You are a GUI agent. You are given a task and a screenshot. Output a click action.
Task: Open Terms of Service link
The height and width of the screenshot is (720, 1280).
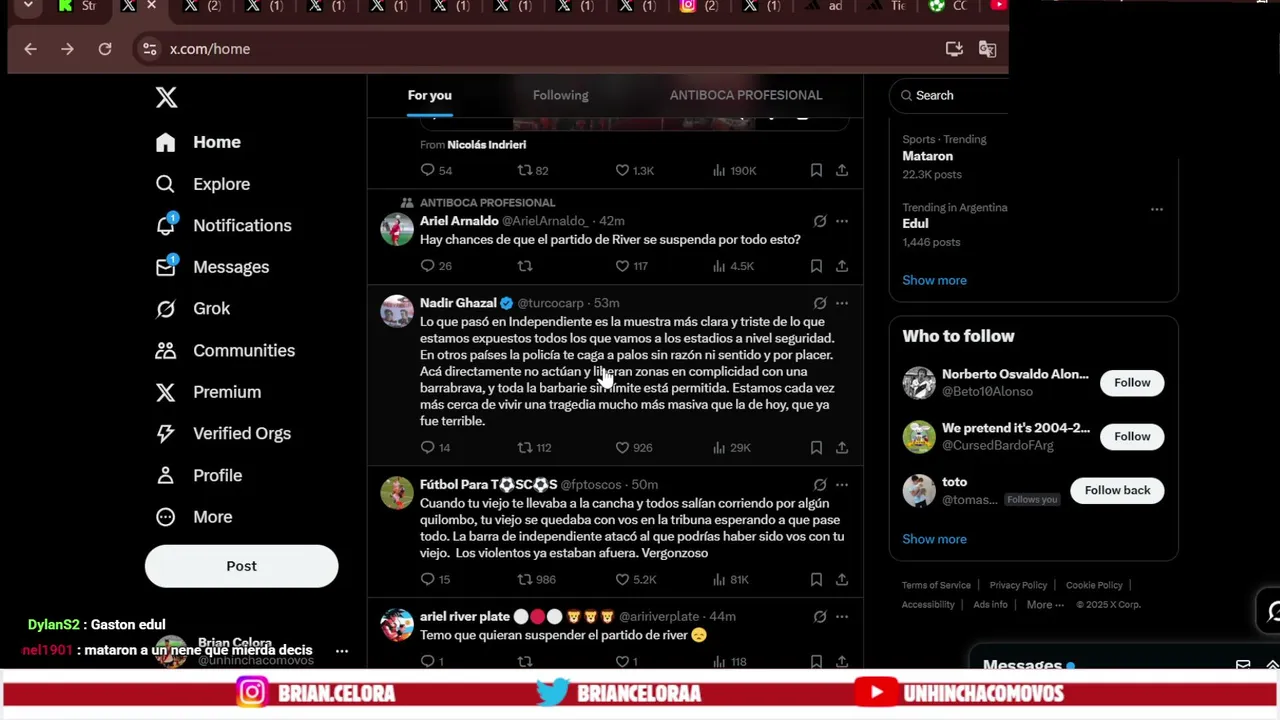coord(936,585)
